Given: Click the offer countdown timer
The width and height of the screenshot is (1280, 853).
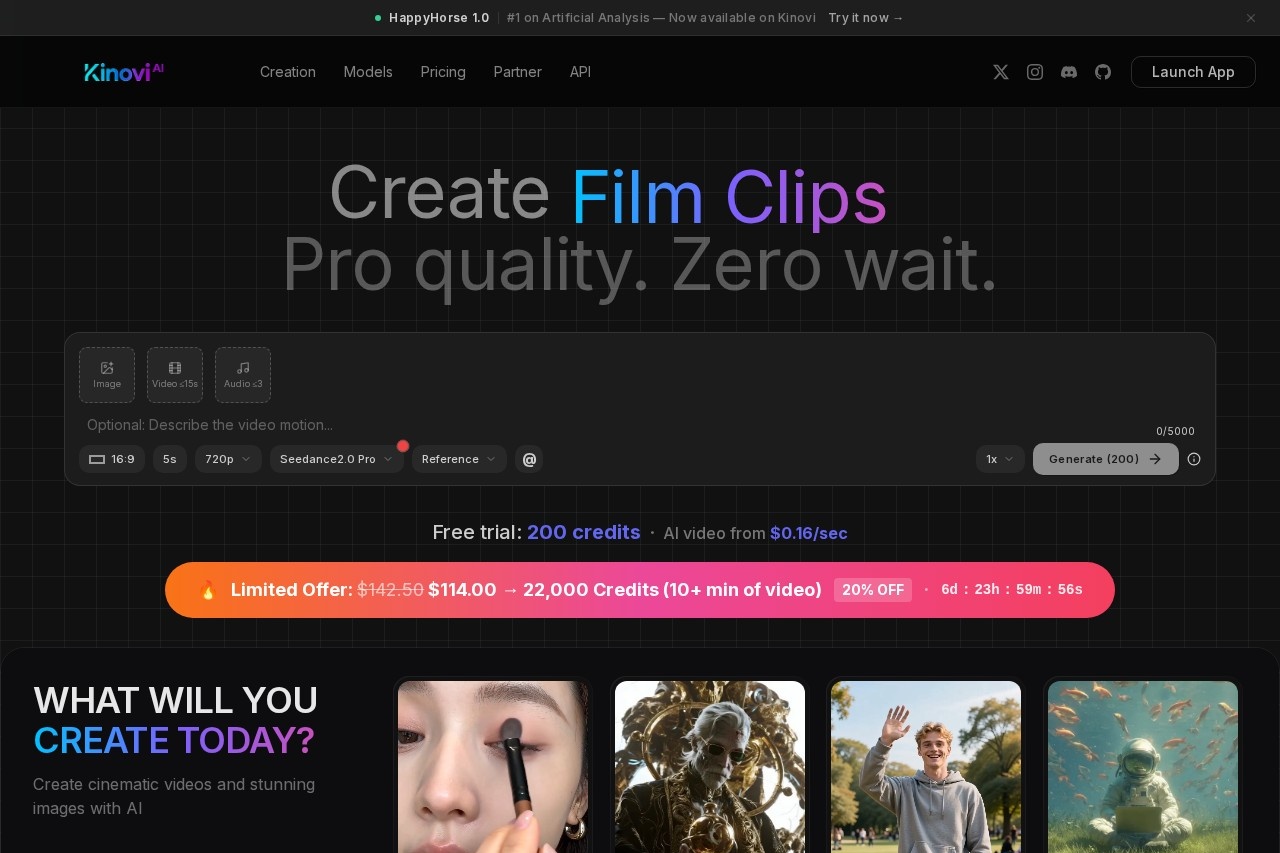Looking at the screenshot, I should 1012,590.
